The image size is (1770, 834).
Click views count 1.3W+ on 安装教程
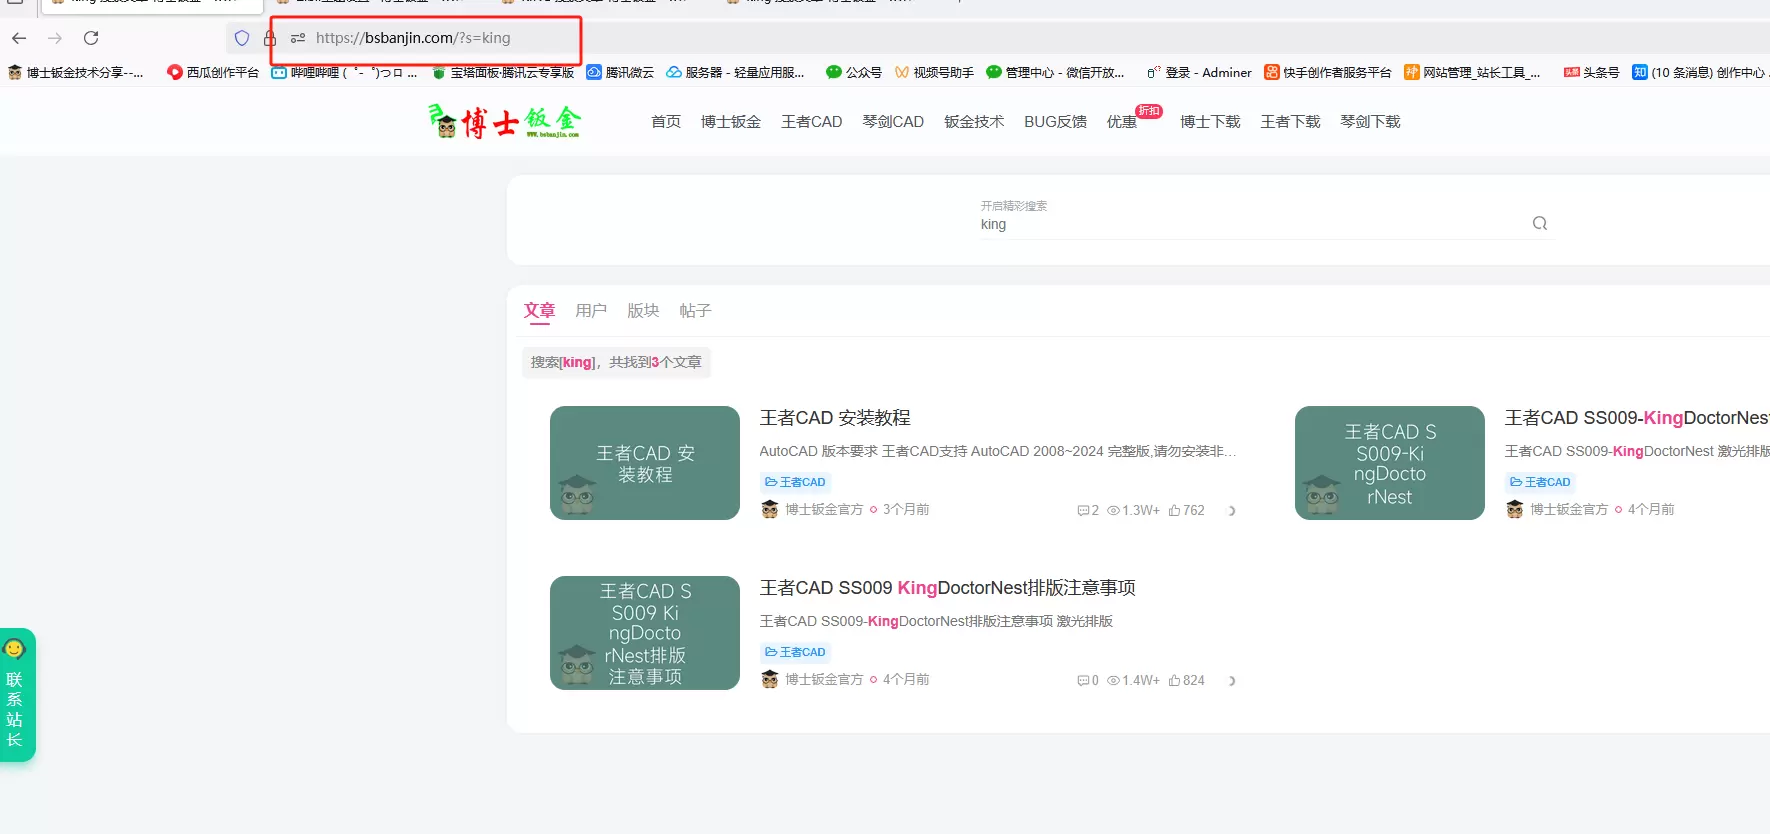pyautogui.click(x=1133, y=510)
